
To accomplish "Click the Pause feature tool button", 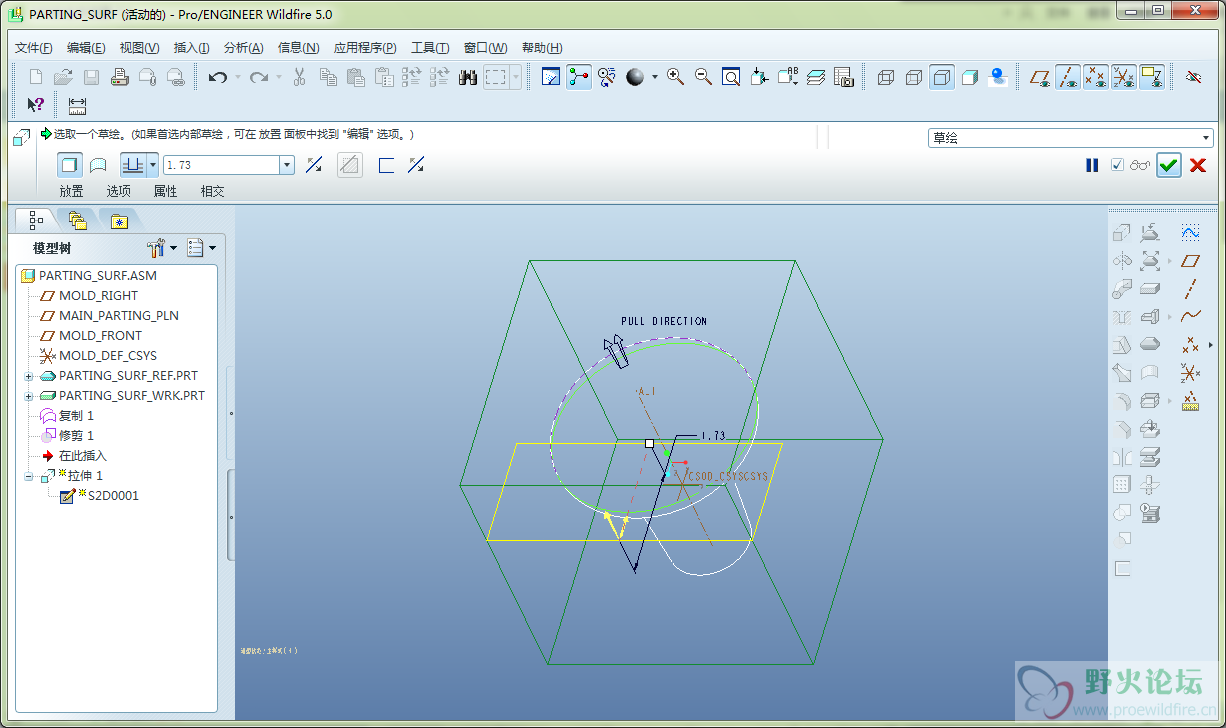I will [x=1092, y=165].
